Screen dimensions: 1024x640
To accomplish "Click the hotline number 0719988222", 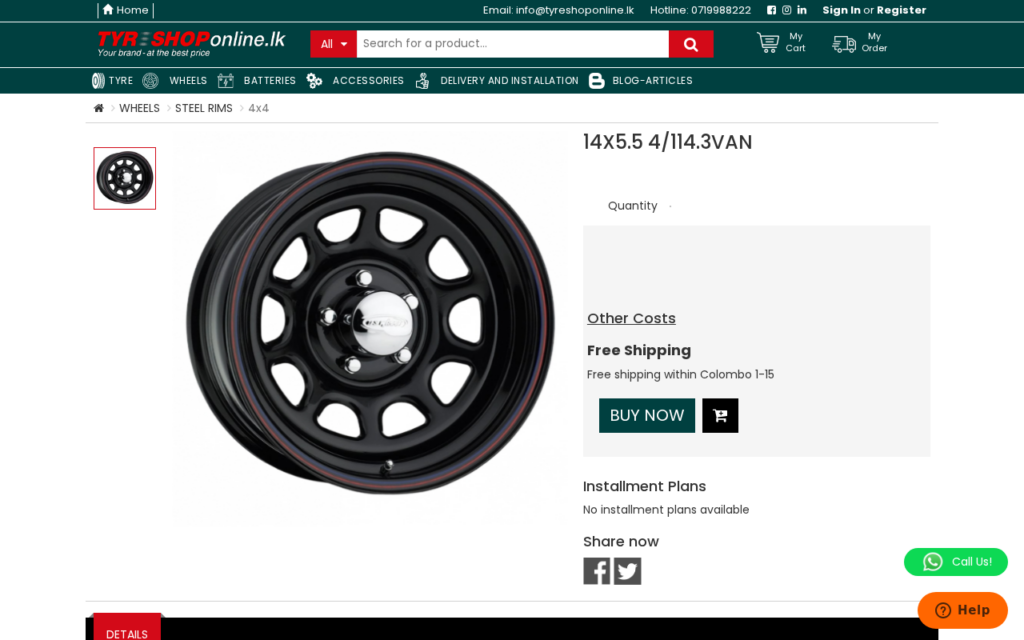I will point(721,10).
